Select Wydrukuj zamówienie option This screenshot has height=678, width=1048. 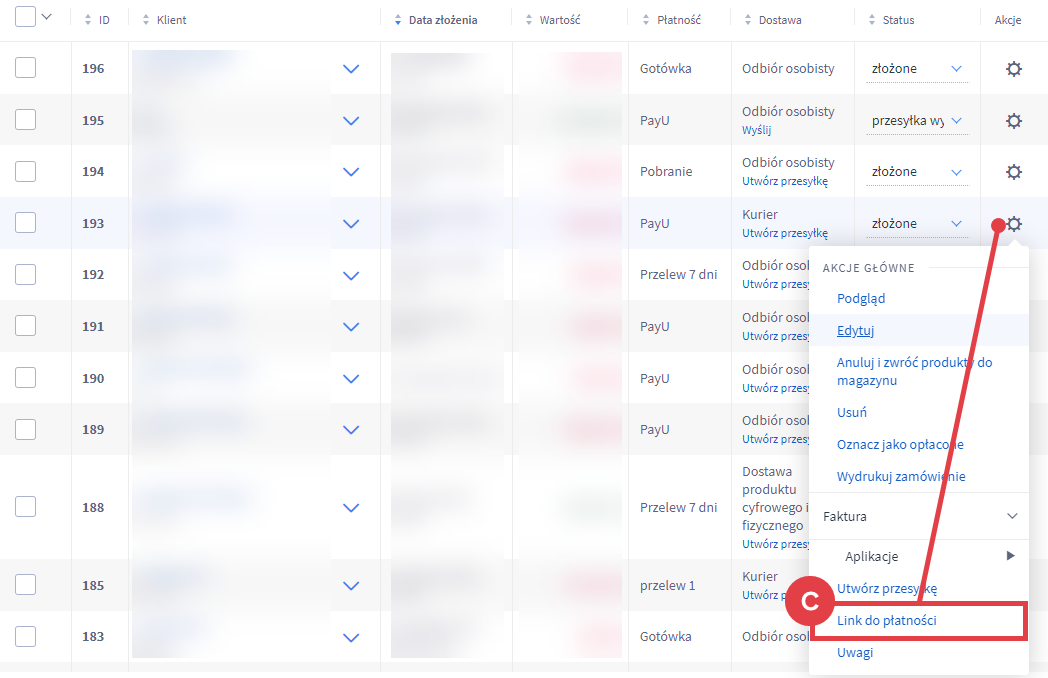901,477
